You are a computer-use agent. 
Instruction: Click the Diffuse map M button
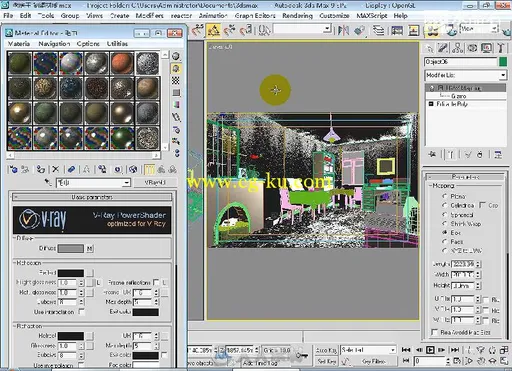pos(90,248)
